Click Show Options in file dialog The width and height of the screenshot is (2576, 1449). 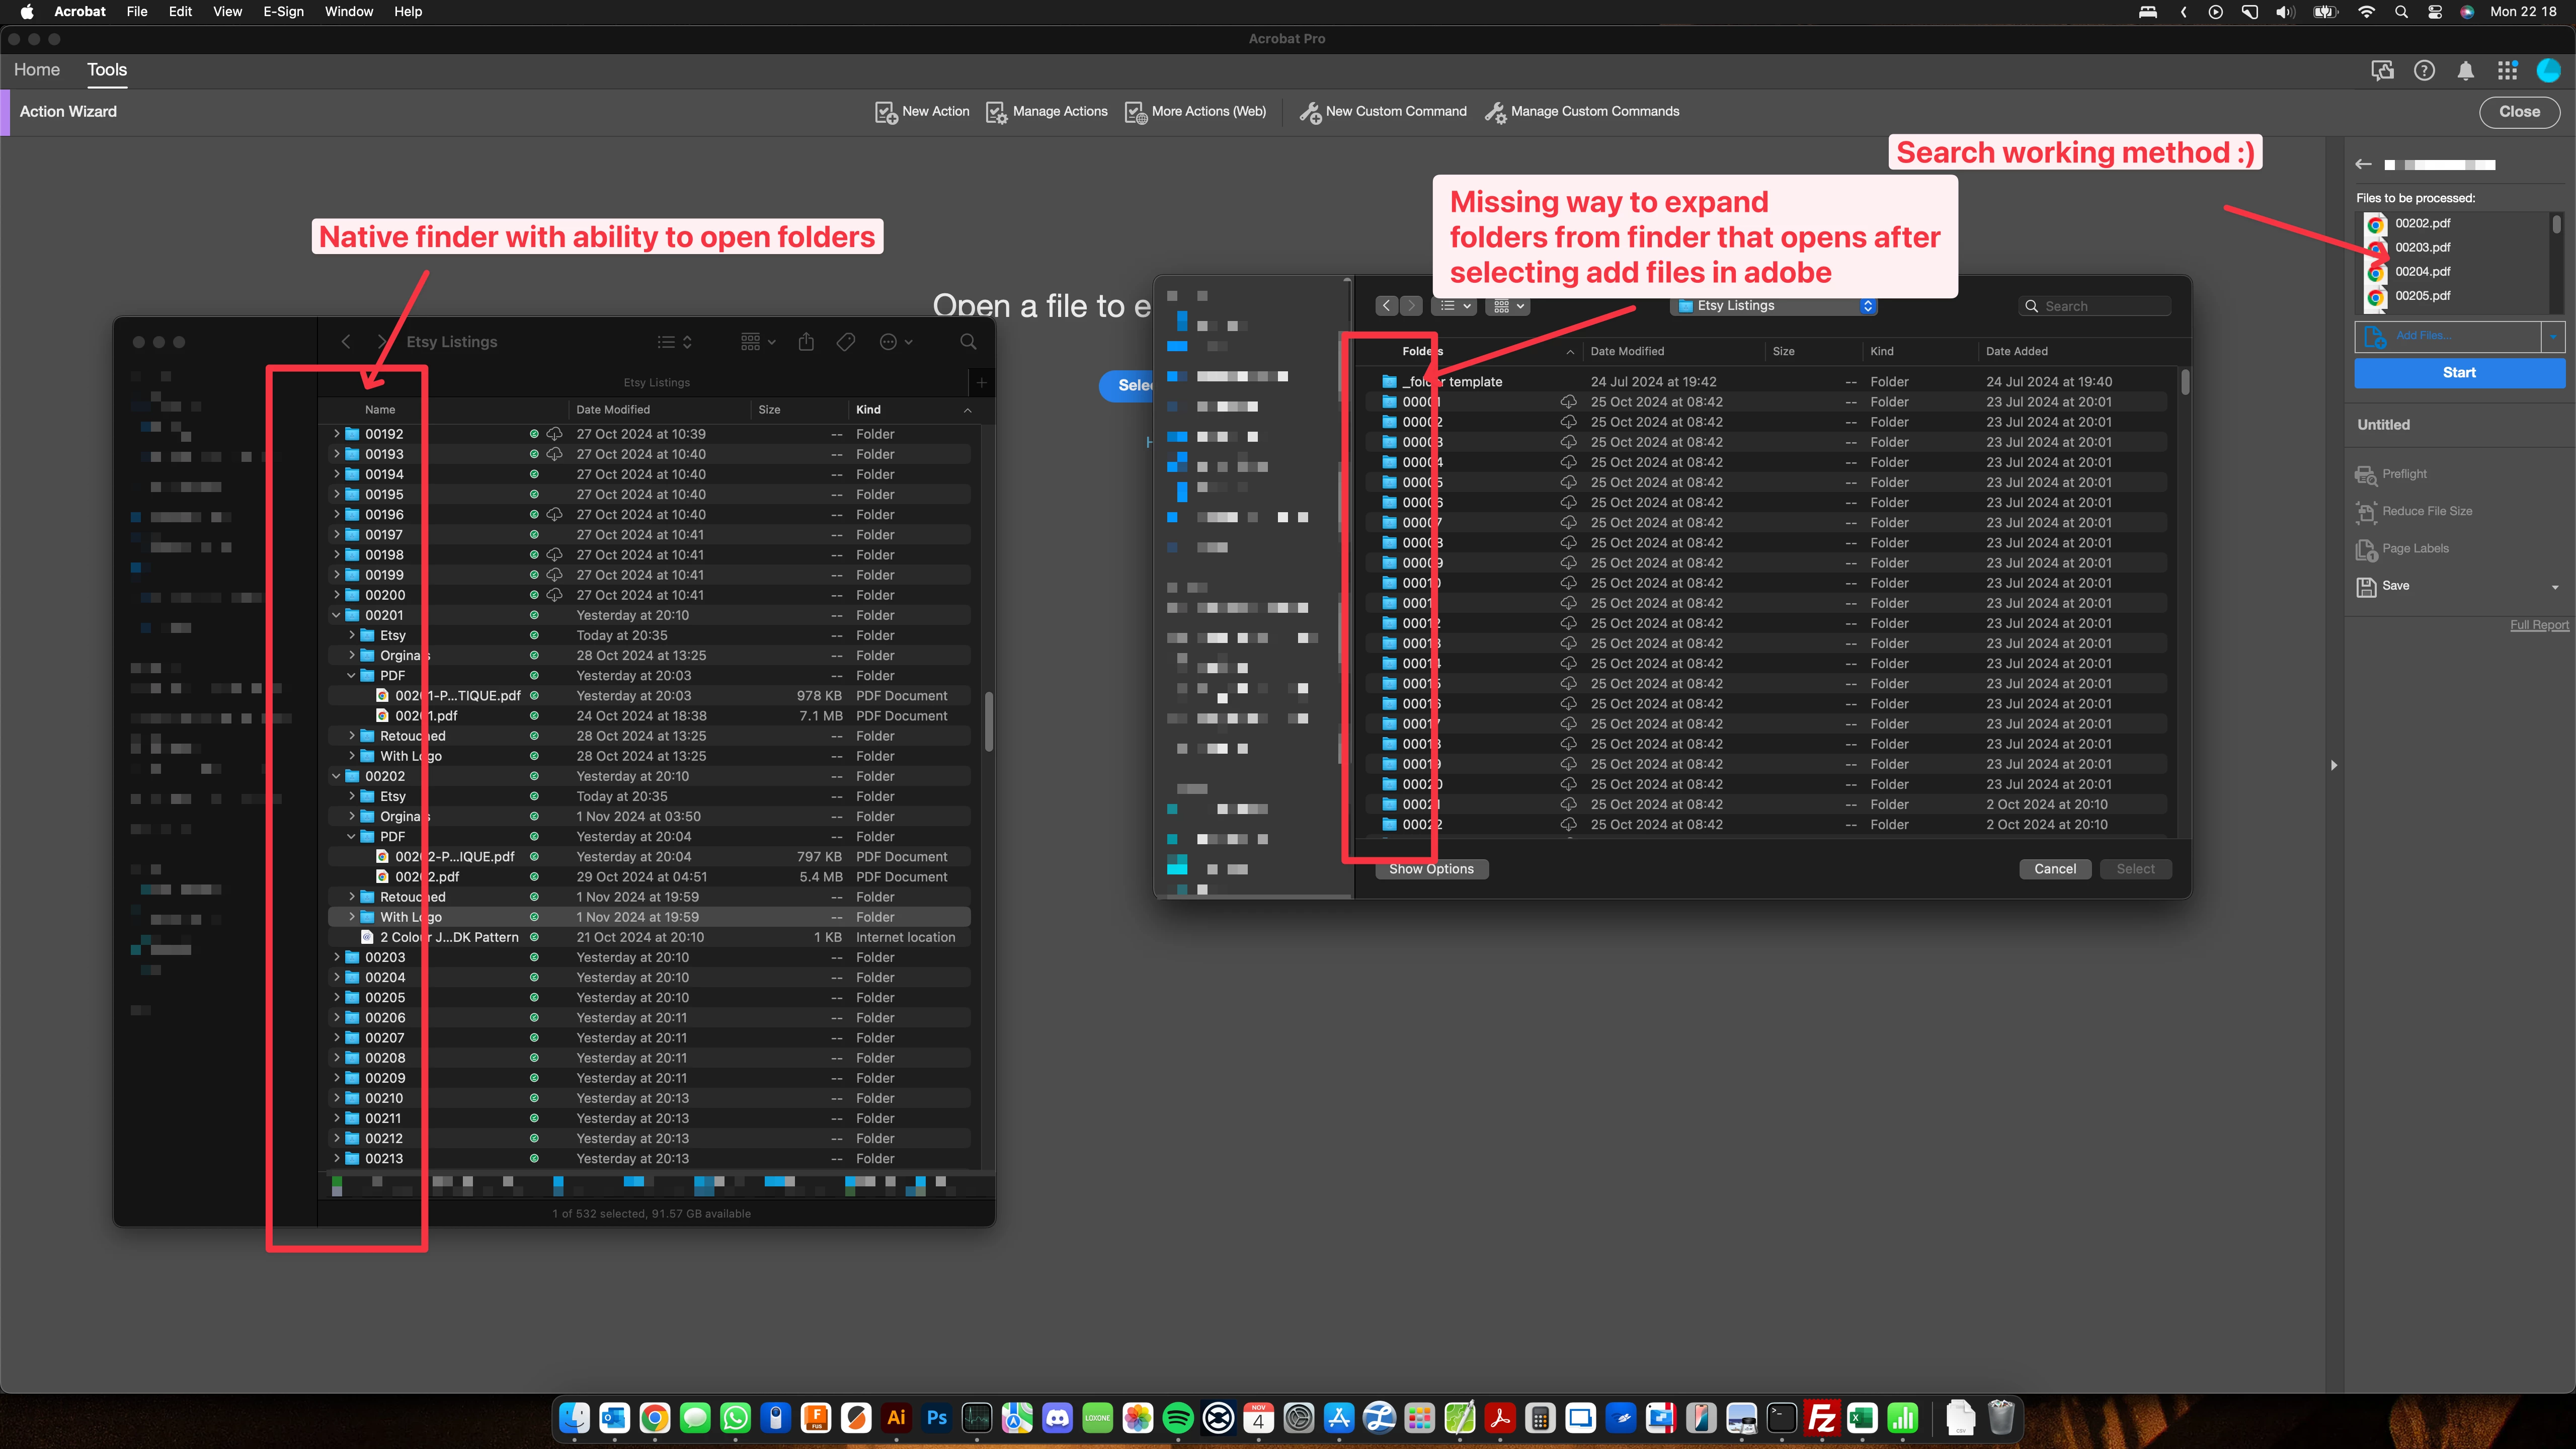pyautogui.click(x=1431, y=869)
